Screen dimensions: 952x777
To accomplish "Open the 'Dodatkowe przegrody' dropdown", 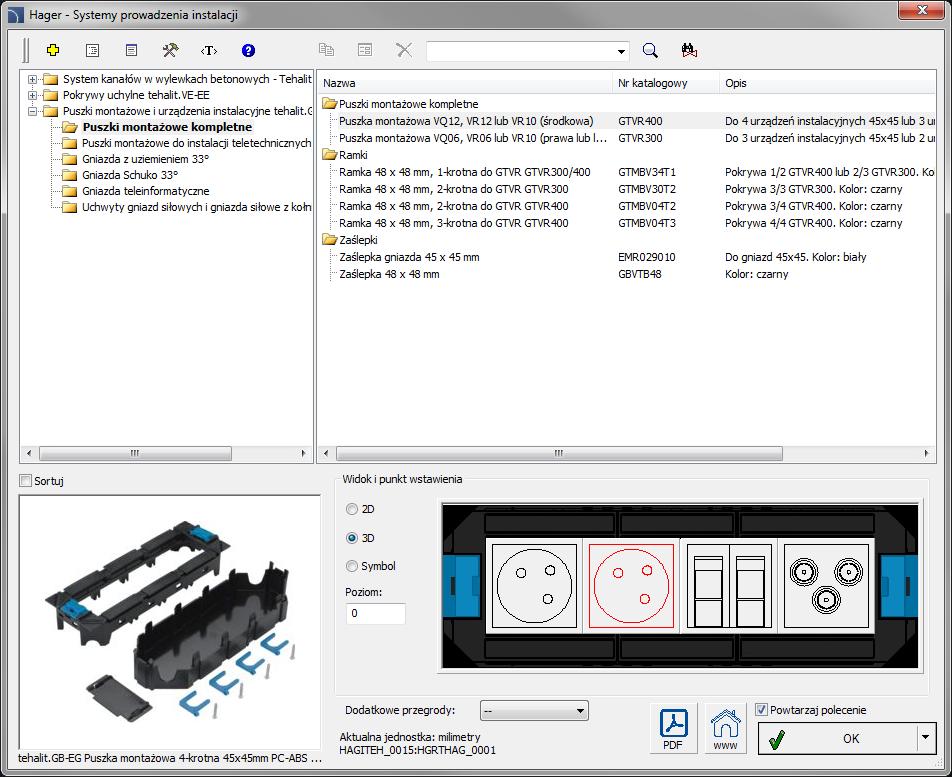I will [534, 711].
